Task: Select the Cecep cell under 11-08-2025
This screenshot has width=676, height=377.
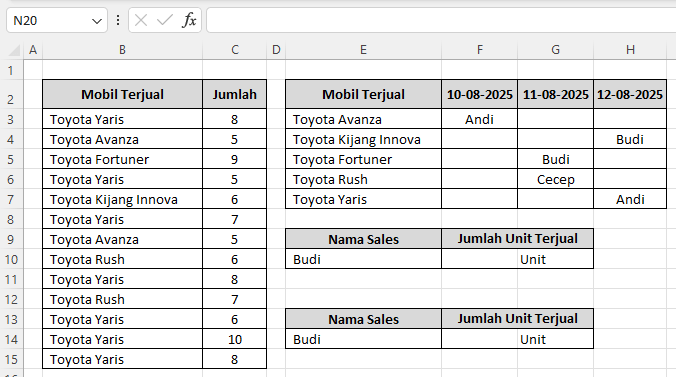Action: tap(555, 179)
